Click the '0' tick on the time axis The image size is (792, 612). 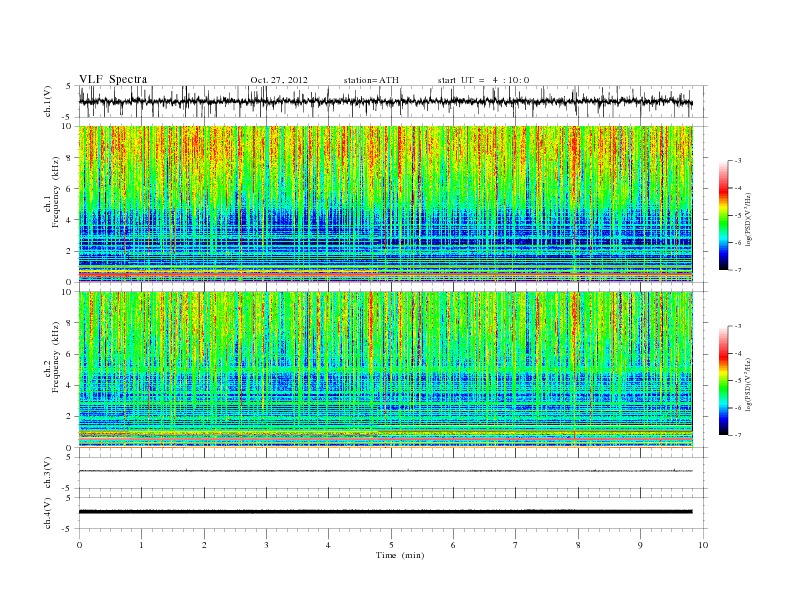pos(79,545)
